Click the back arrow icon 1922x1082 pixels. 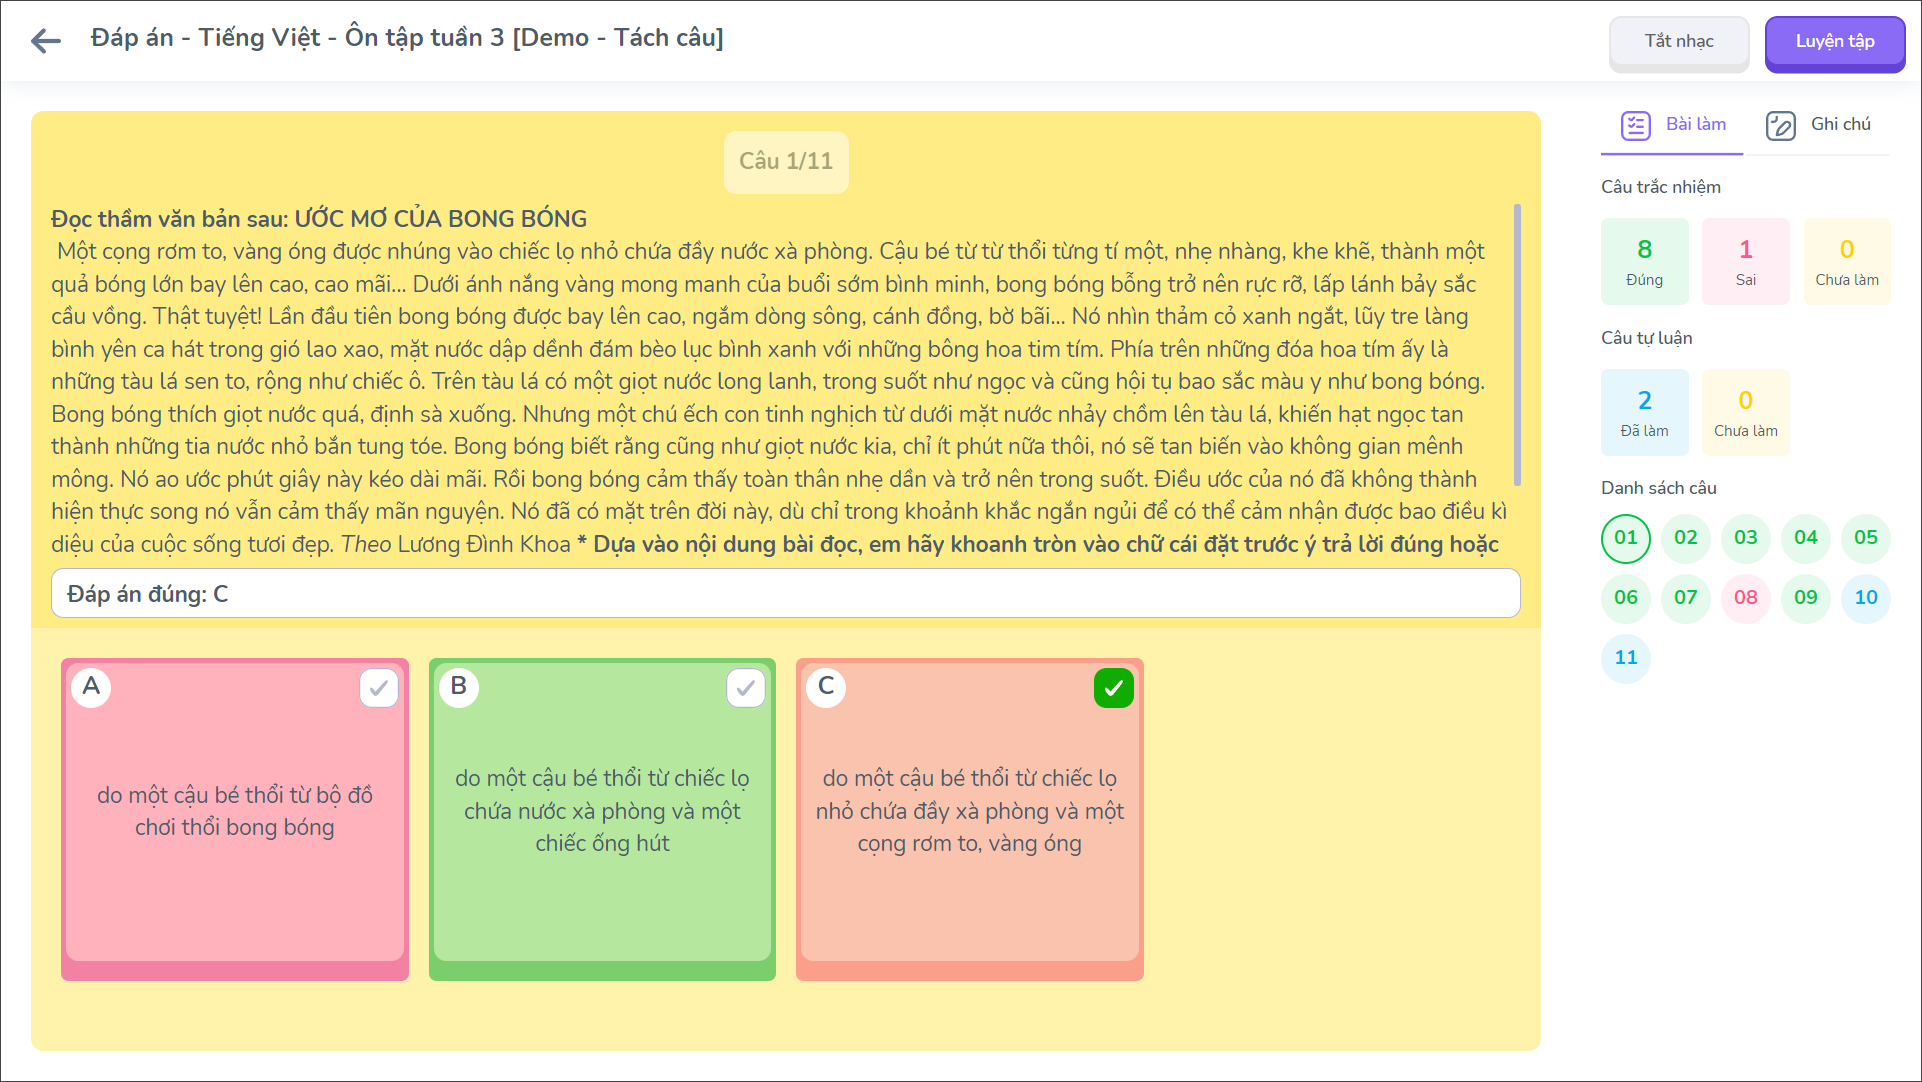point(46,40)
